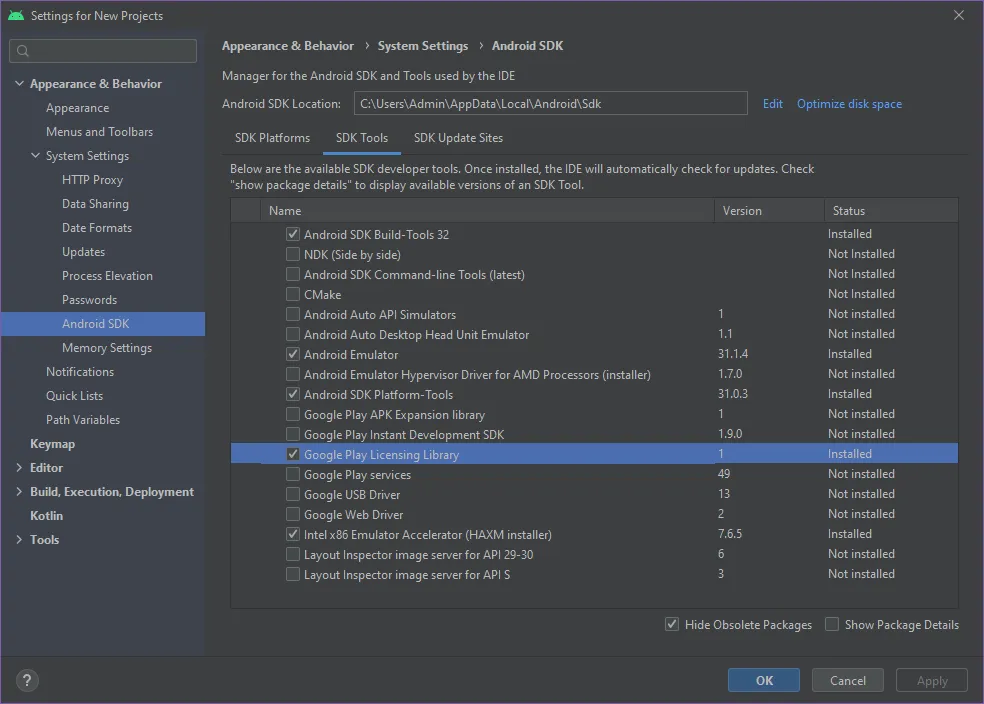The height and width of the screenshot is (704, 984).
Task: Check Android Auto API Simulators checkbox
Action: click(x=292, y=314)
